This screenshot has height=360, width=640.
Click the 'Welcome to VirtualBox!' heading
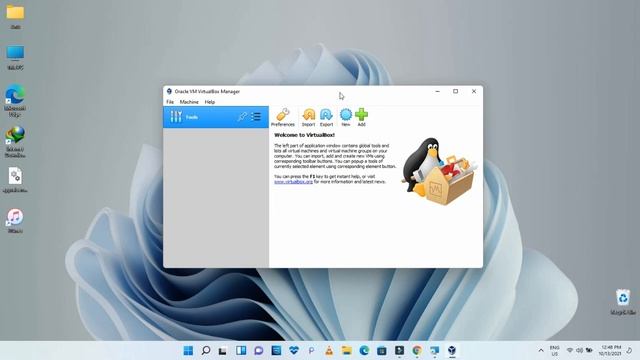[x=304, y=135]
